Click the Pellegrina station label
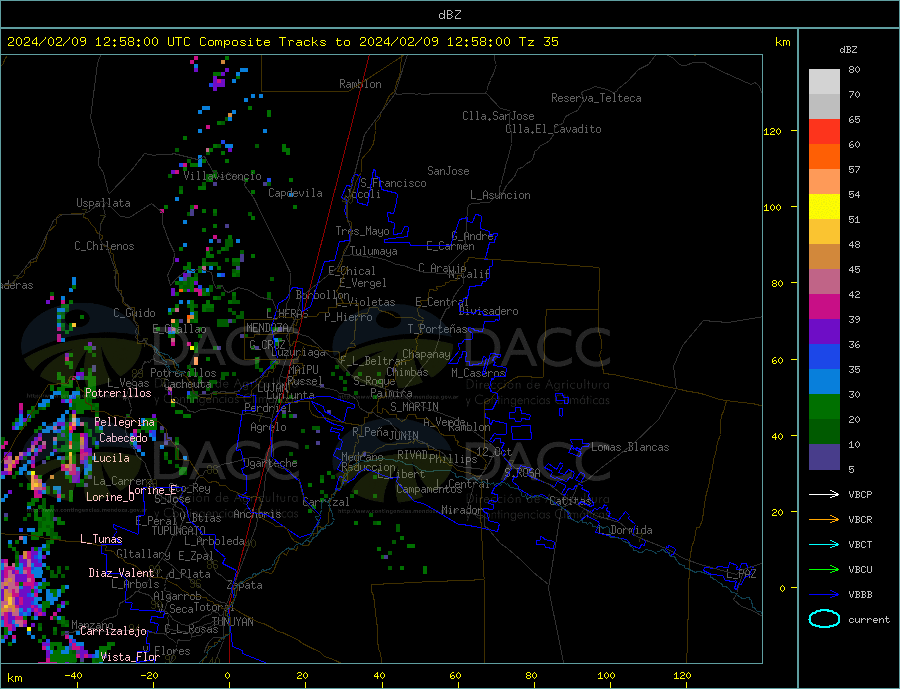The width and height of the screenshot is (900, 689). click(x=125, y=422)
